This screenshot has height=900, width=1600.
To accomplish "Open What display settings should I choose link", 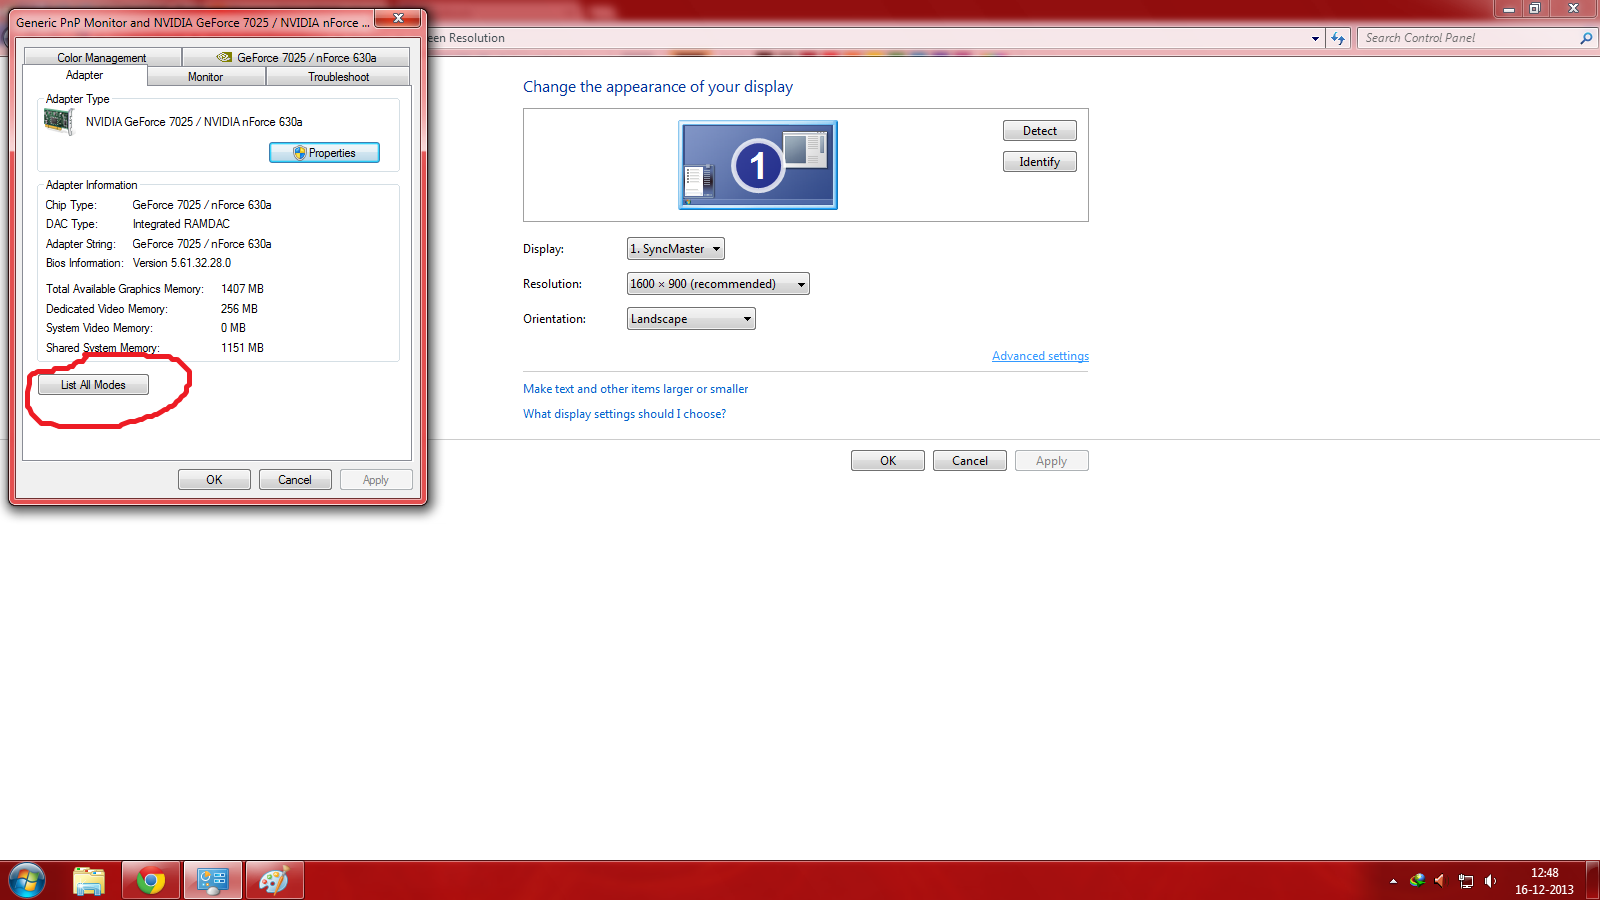I will [x=624, y=414].
